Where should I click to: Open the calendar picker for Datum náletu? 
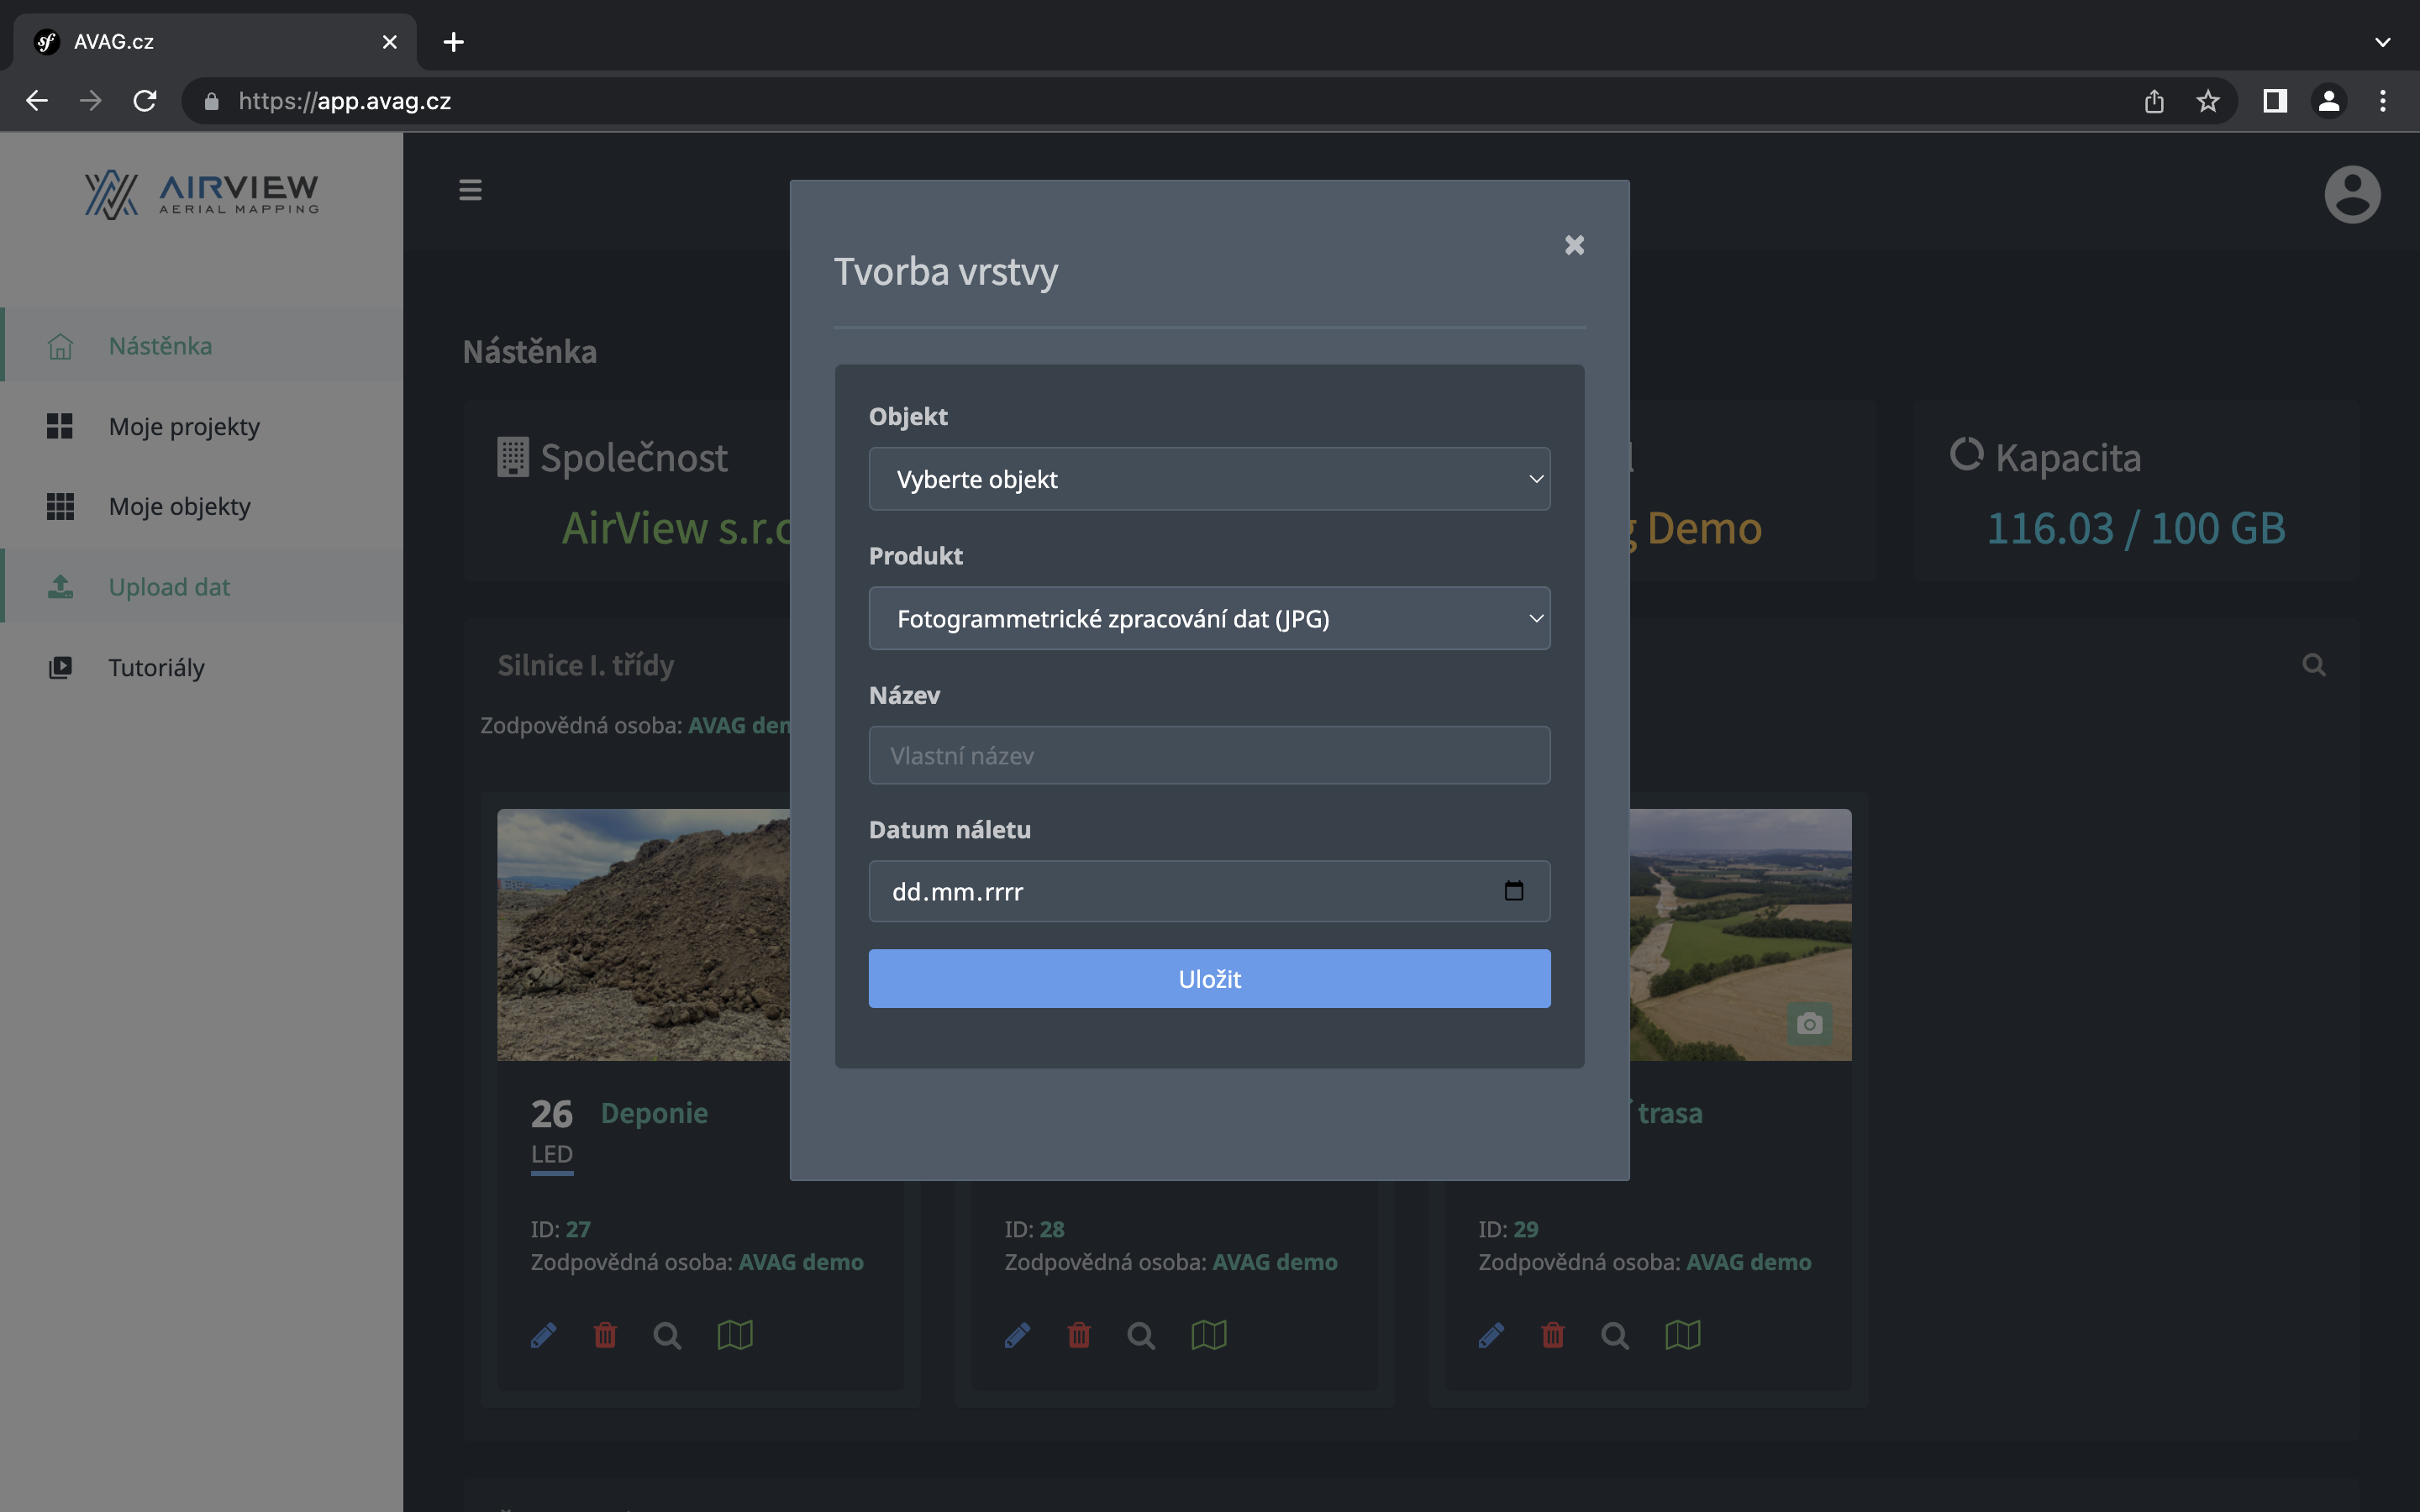1513,891
